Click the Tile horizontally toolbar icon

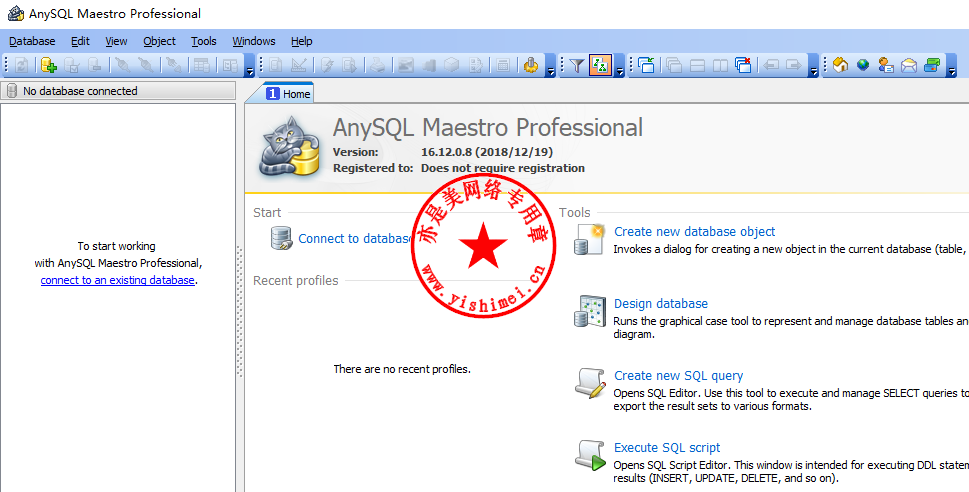(x=697, y=65)
